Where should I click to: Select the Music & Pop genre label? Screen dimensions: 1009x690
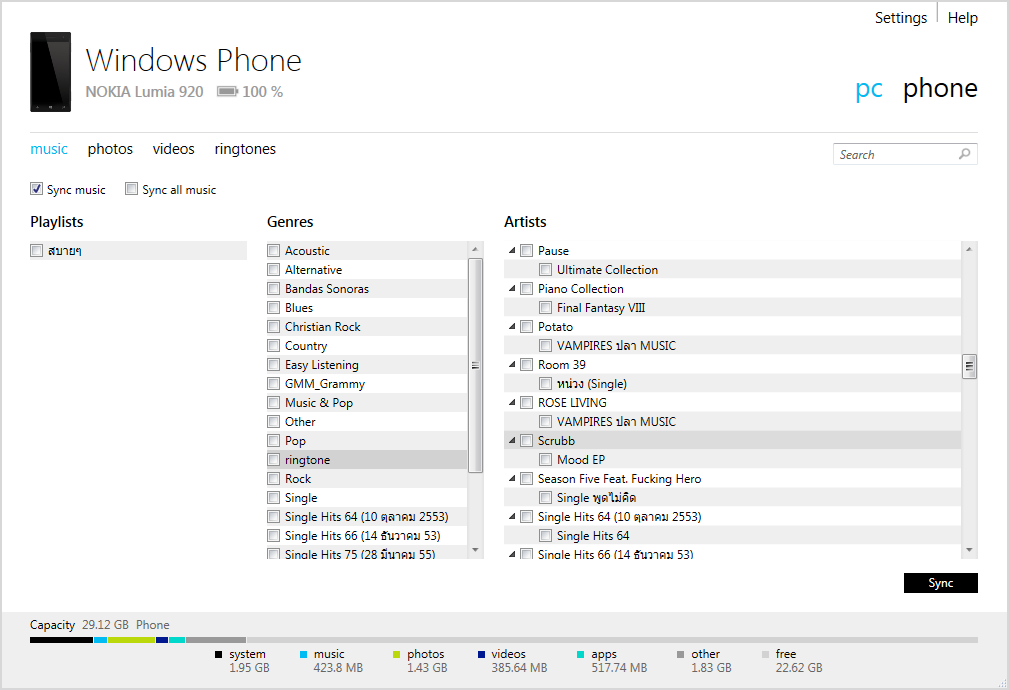point(319,403)
